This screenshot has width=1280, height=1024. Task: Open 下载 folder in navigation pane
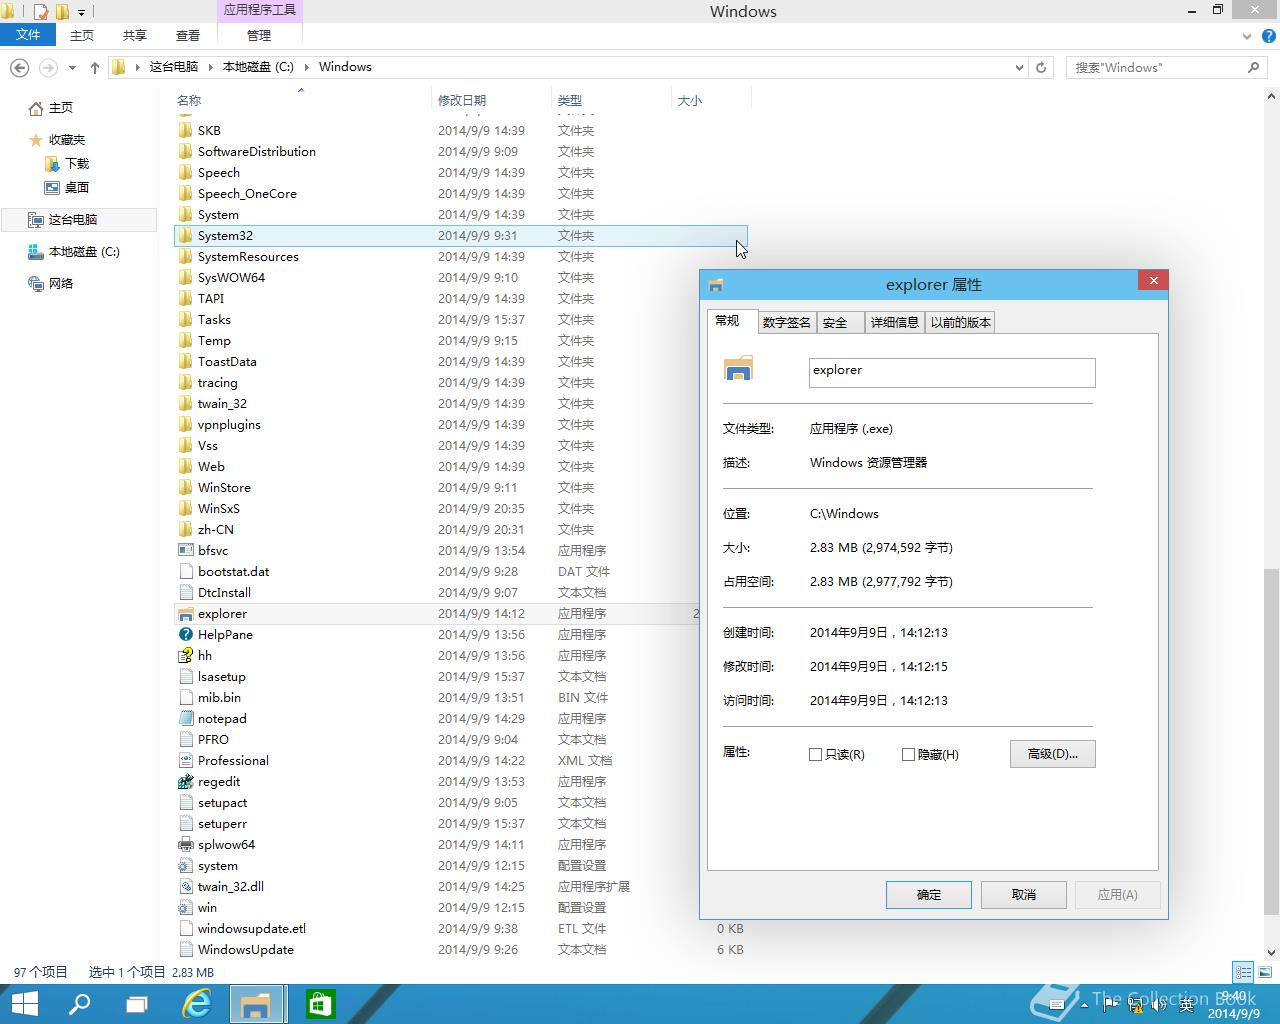pyautogui.click(x=77, y=164)
